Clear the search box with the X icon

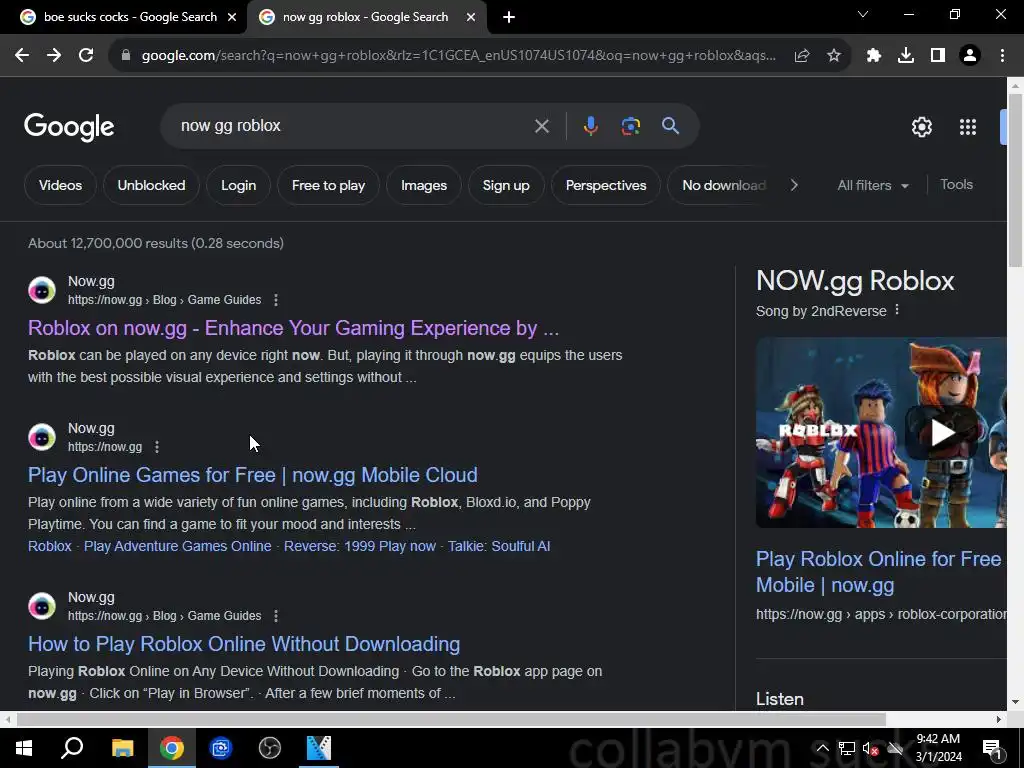[541, 126]
